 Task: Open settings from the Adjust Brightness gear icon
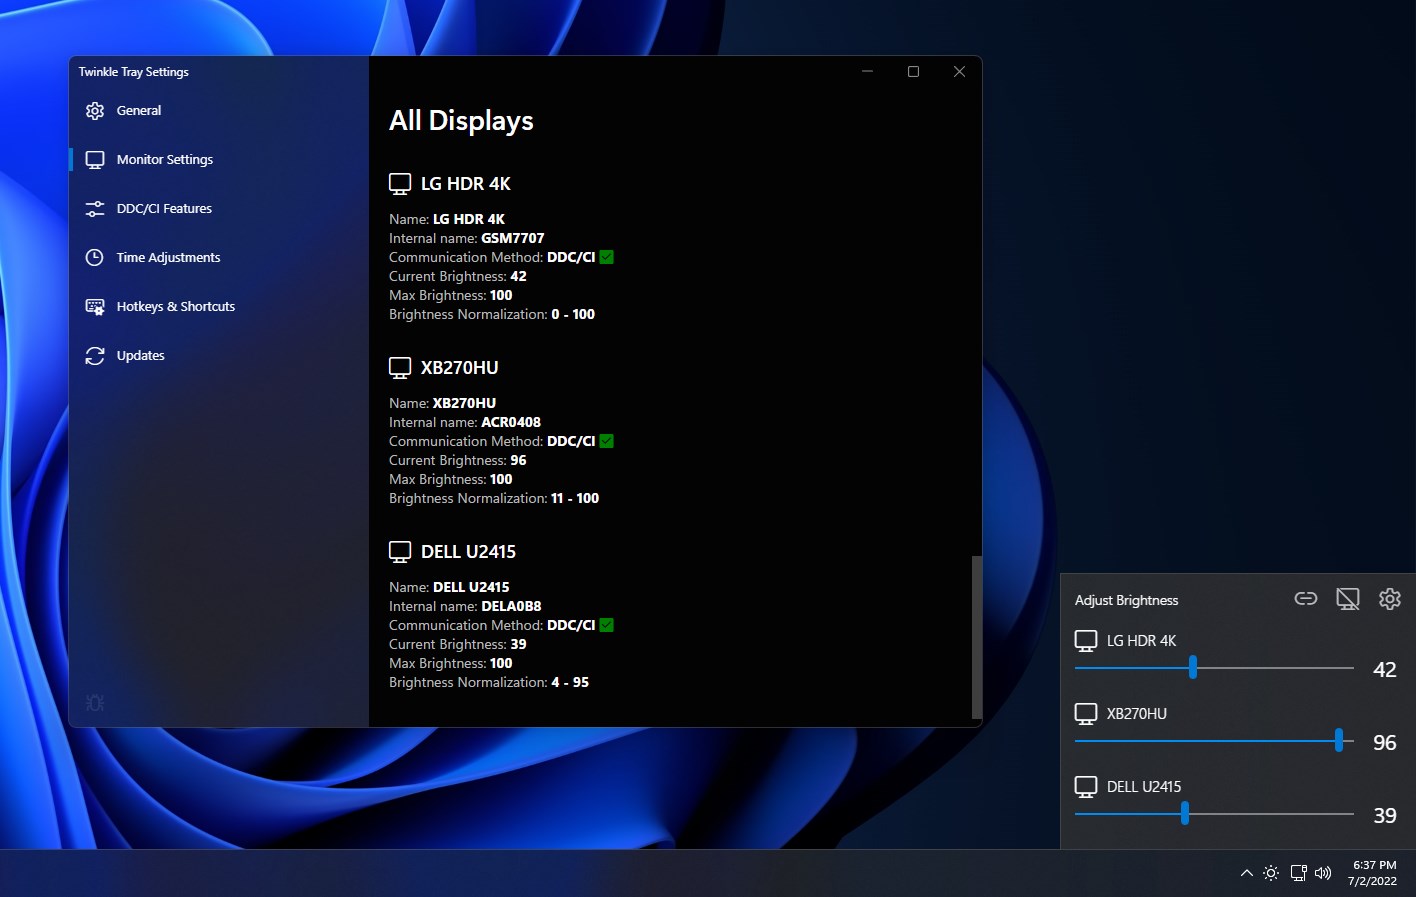pyautogui.click(x=1390, y=599)
